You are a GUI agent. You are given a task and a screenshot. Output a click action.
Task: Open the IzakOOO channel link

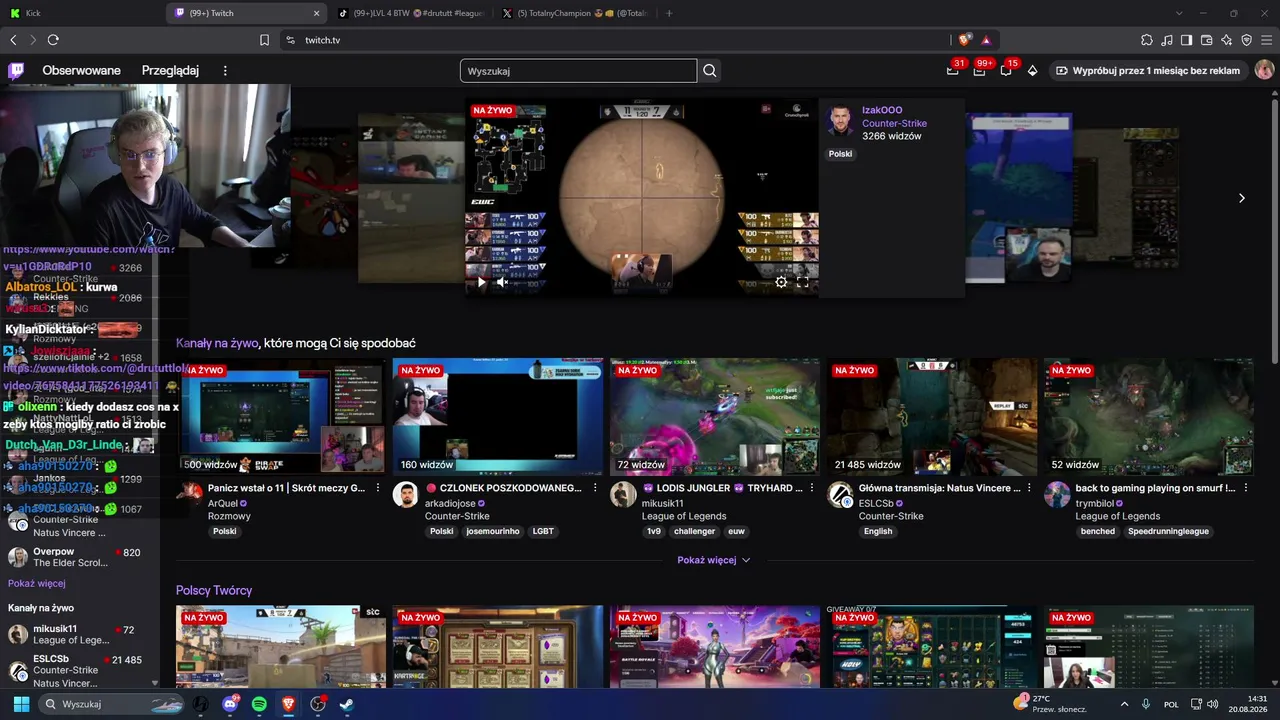point(882,110)
